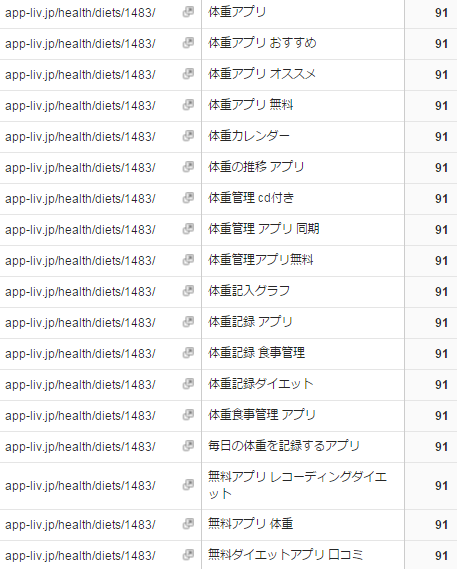Open external link icon for 体重カレンダー row

coord(188,136)
